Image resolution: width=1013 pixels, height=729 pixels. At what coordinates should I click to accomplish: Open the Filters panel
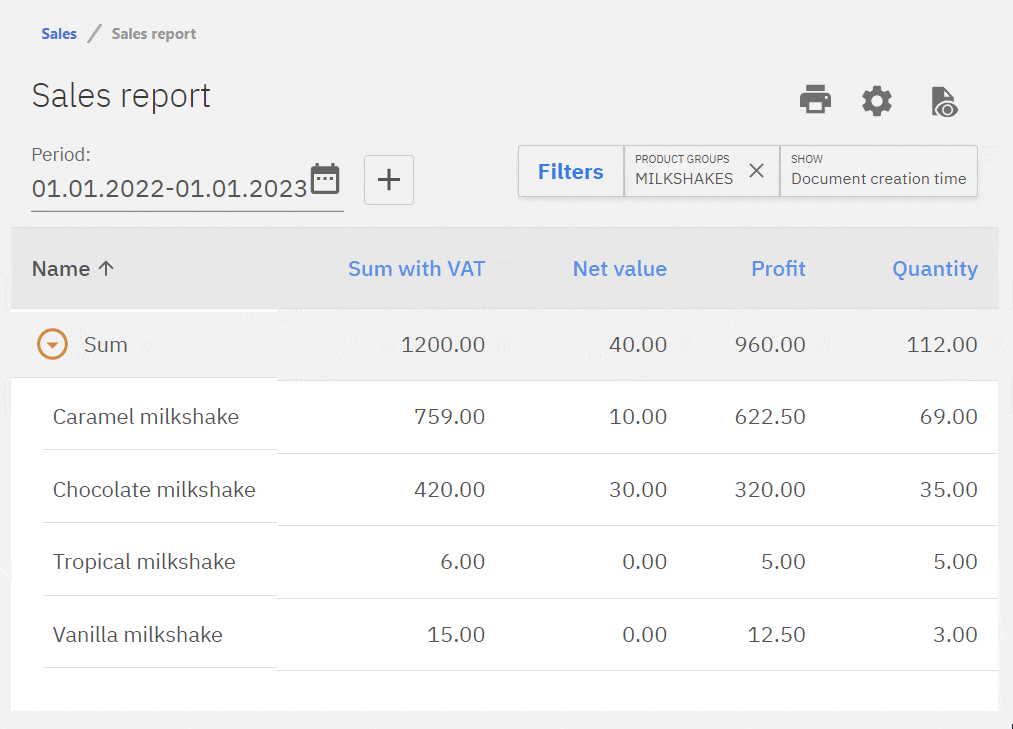(x=570, y=172)
